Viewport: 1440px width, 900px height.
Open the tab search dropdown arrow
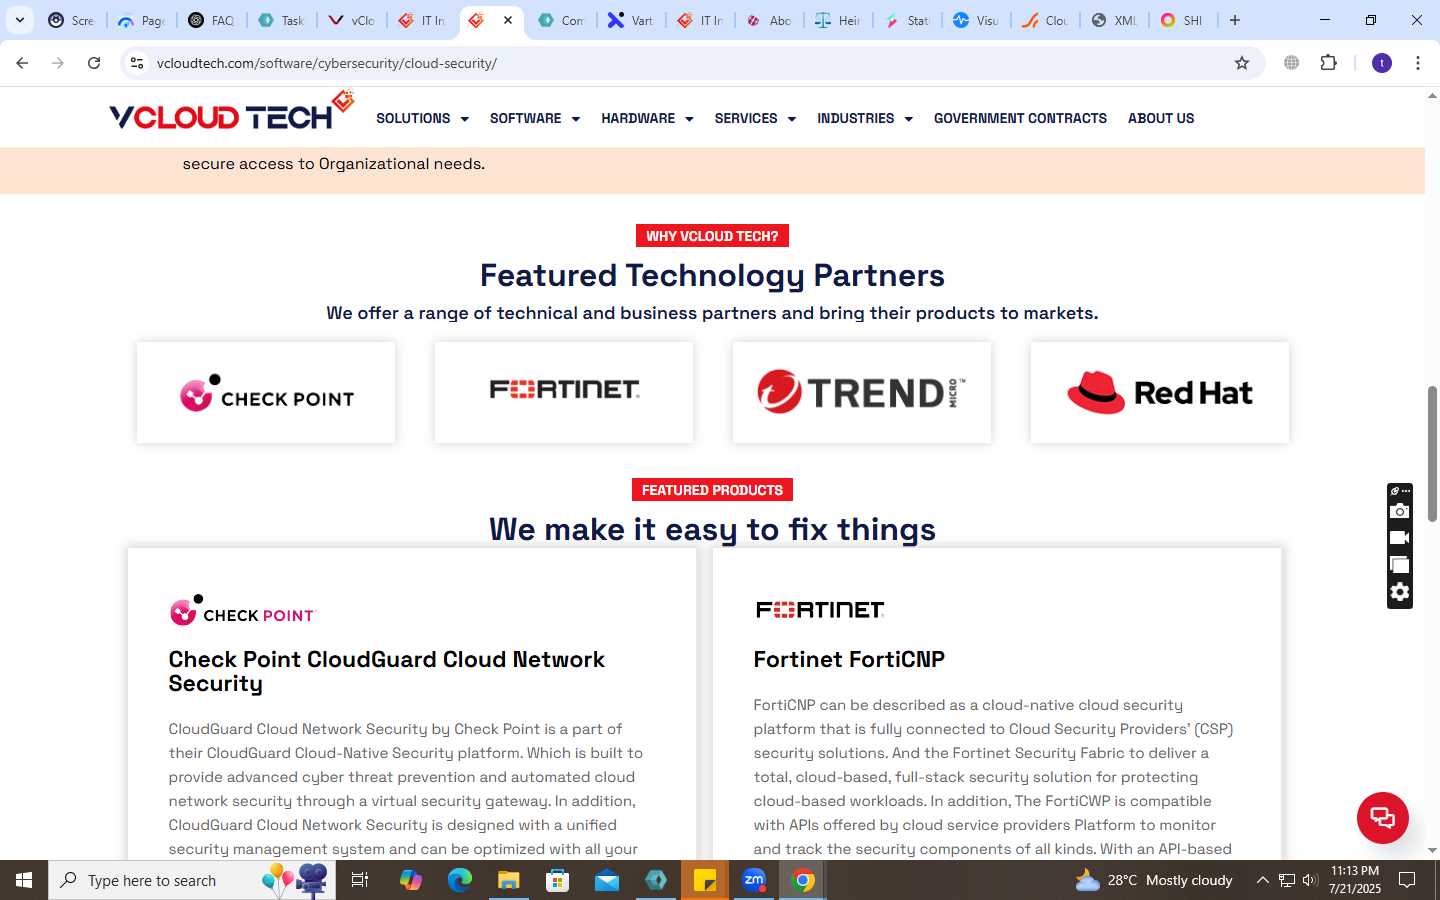(x=20, y=20)
